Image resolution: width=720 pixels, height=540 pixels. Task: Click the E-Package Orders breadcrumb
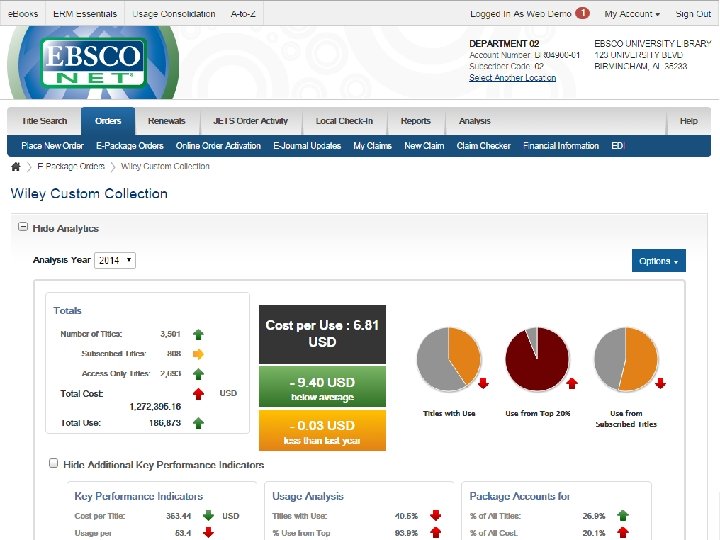tap(71, 166)
